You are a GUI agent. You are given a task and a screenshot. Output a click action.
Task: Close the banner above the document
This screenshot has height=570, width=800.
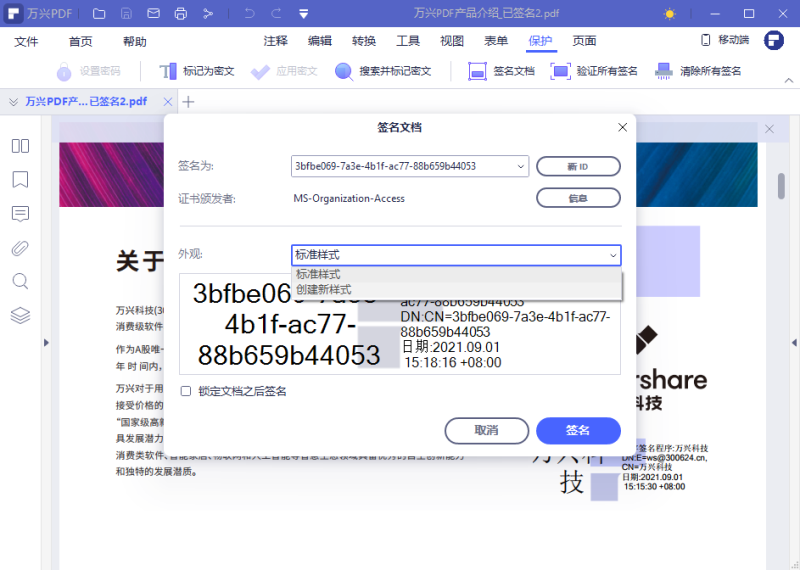tap(769, 129)
